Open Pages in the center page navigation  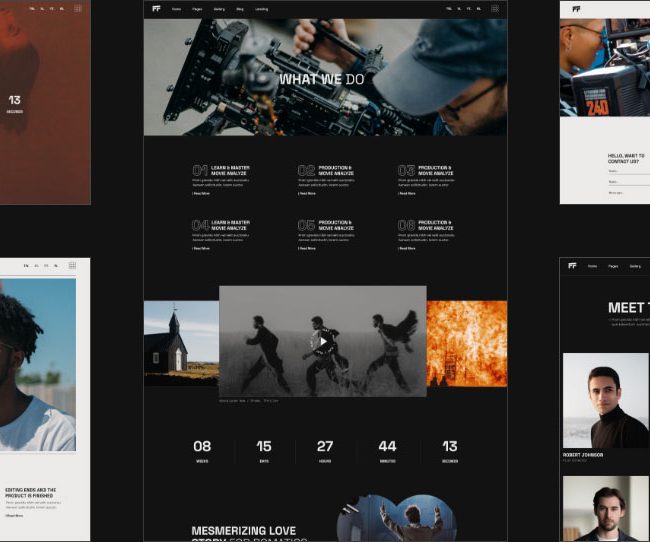(x=197, y=9)
